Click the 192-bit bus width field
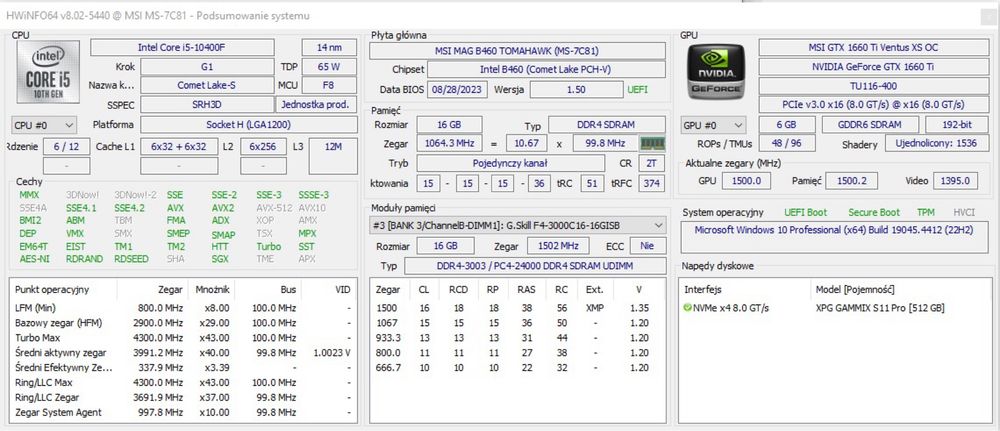Viewport: 1000px width, 431px height. pyautogui.click(x=957, y=125)
